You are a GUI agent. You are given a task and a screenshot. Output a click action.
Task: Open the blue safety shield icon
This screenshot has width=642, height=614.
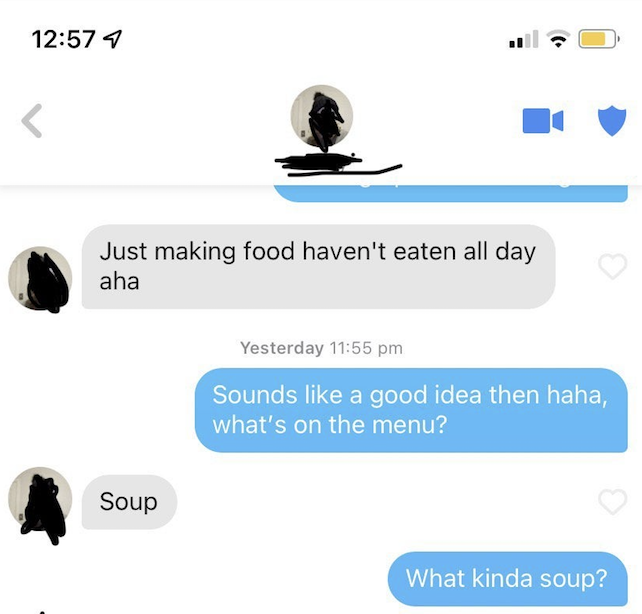click(612, 120)
